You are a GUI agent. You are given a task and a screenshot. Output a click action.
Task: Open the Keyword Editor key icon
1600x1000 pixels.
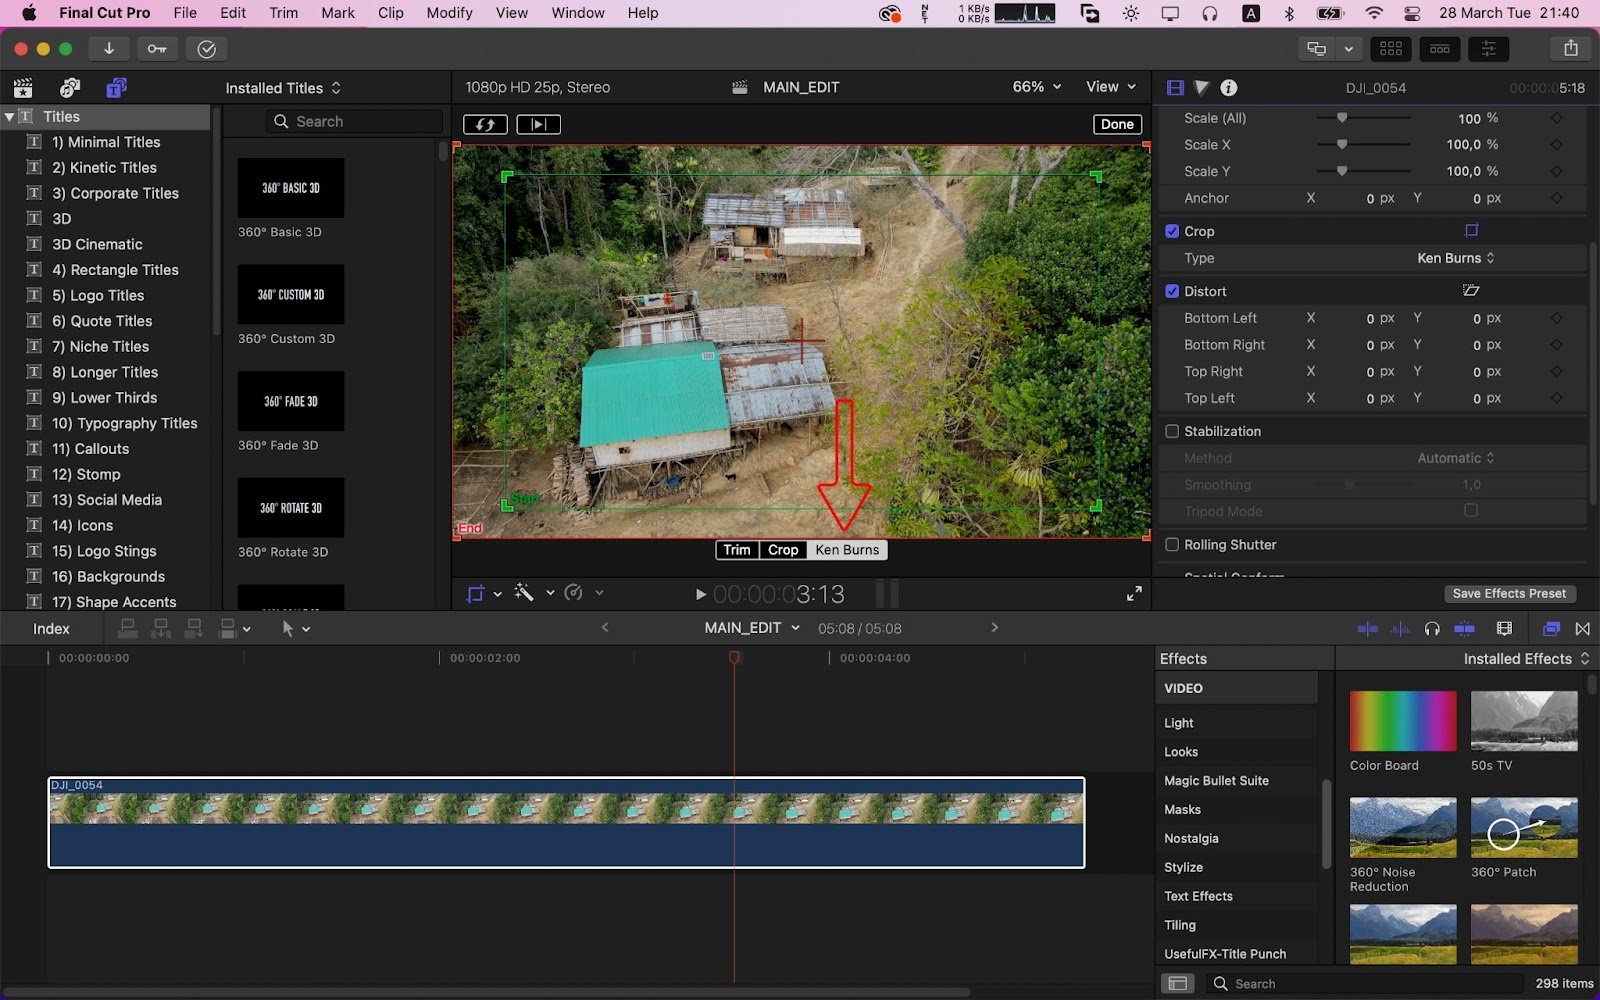click(157, 49)
